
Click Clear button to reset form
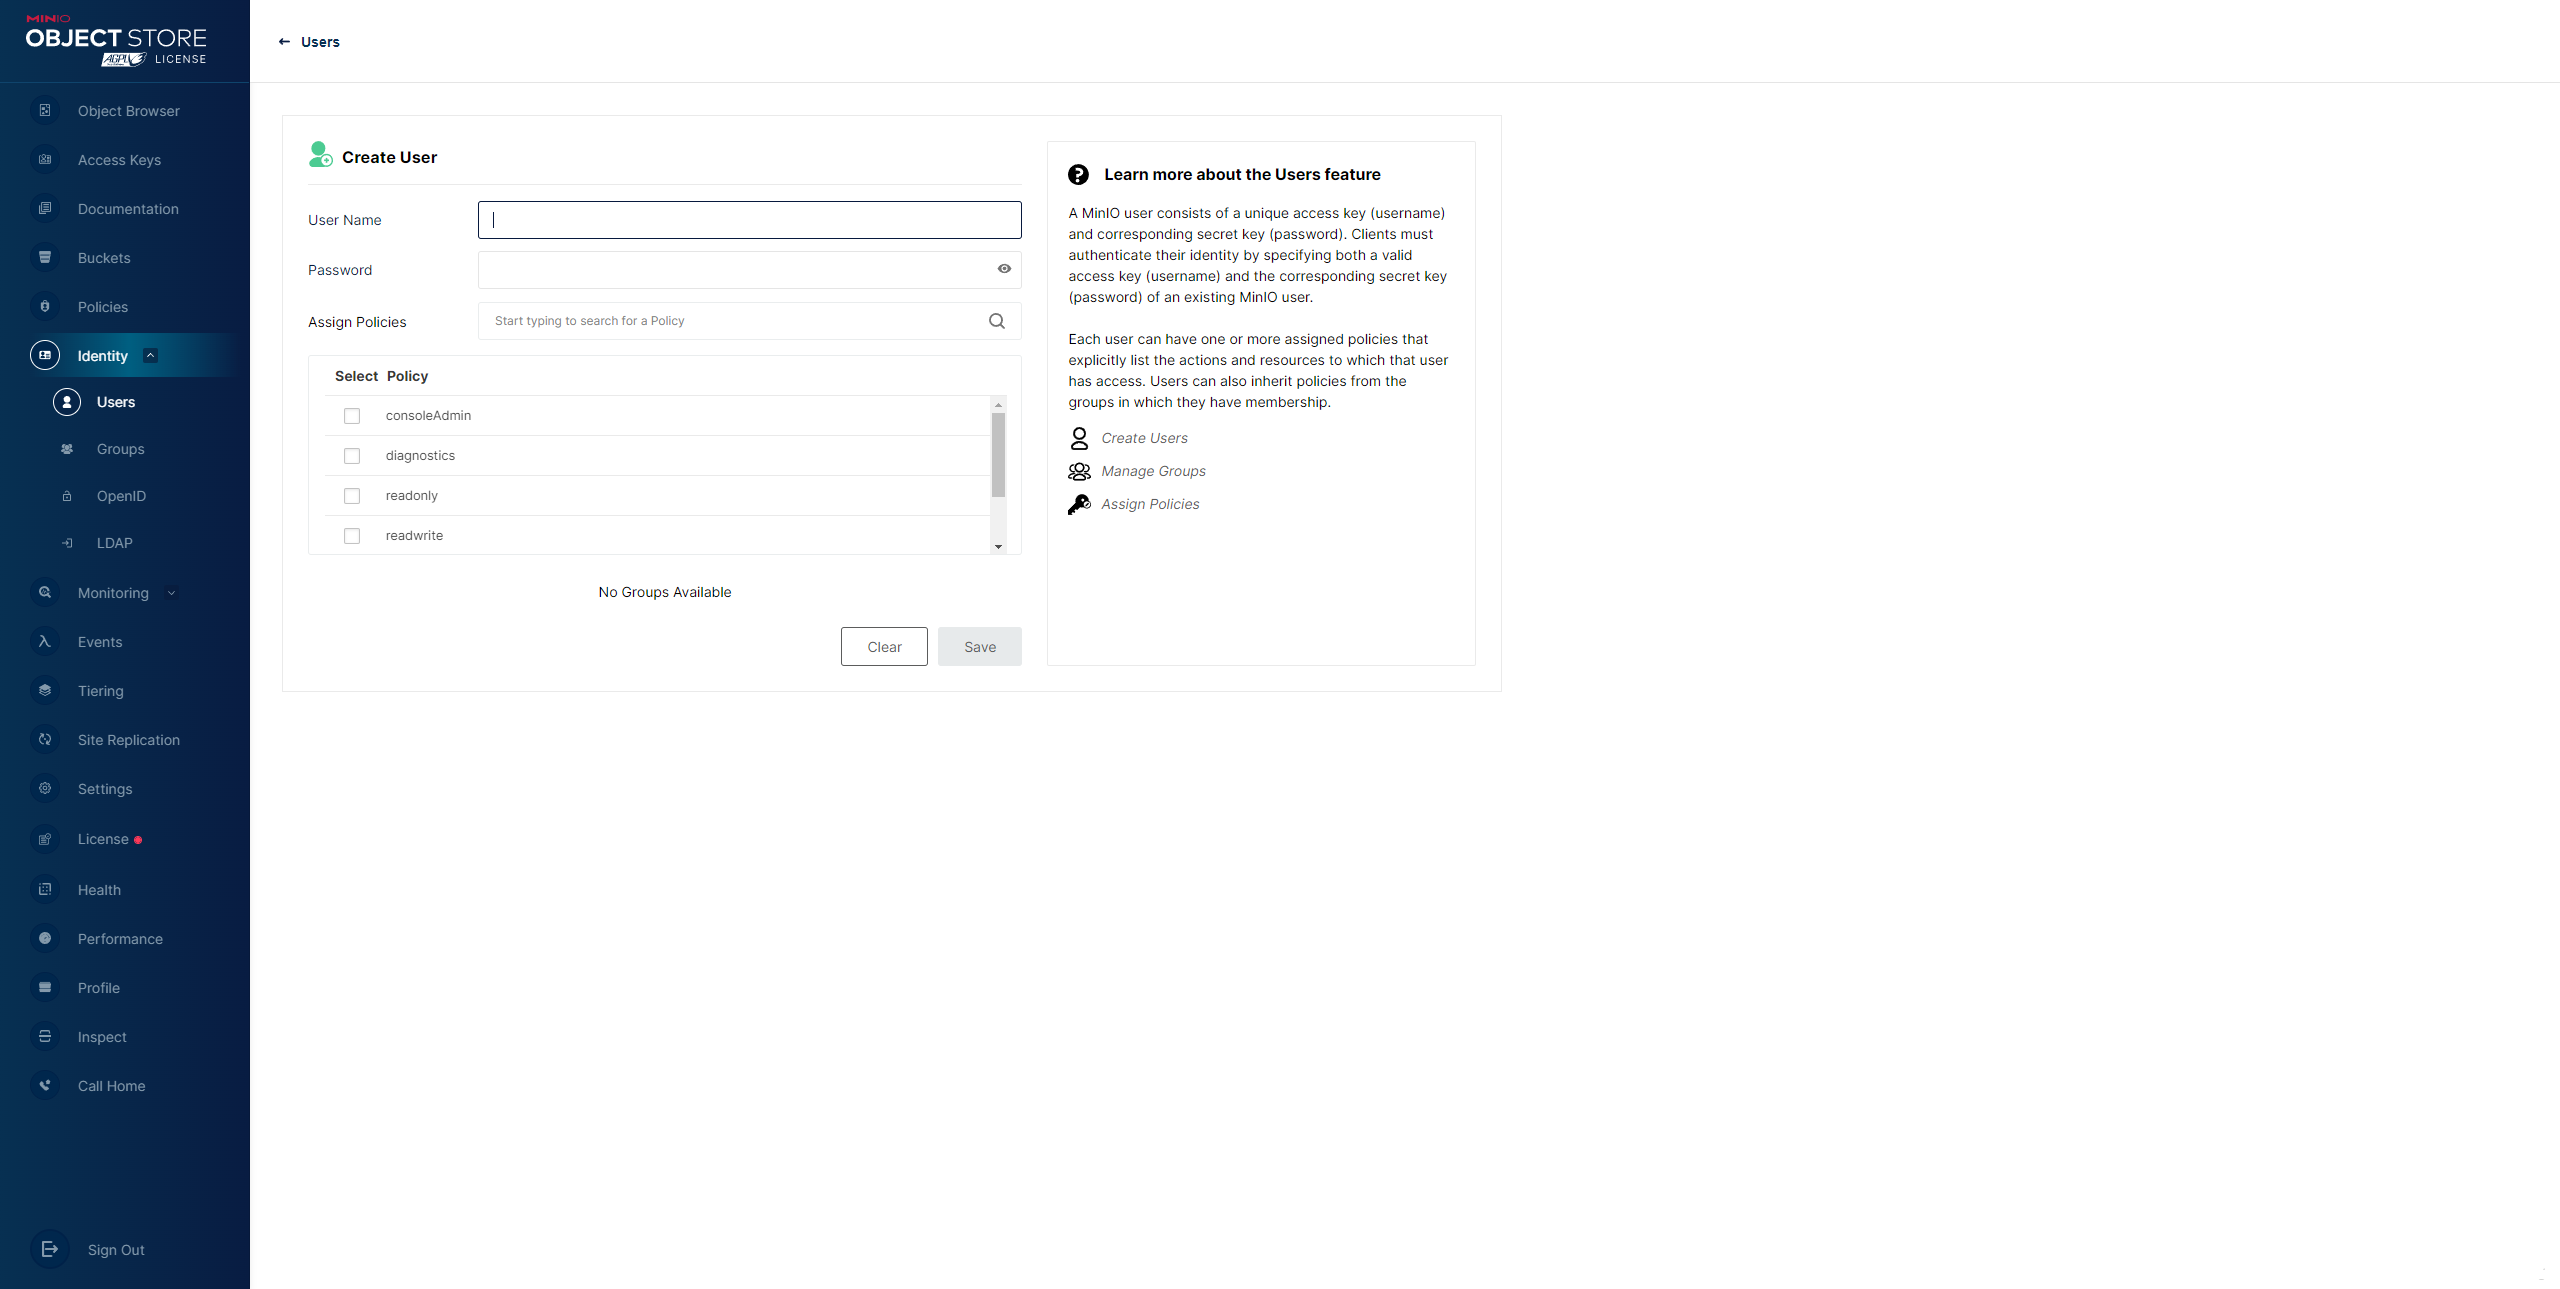[x=884, y=646]
